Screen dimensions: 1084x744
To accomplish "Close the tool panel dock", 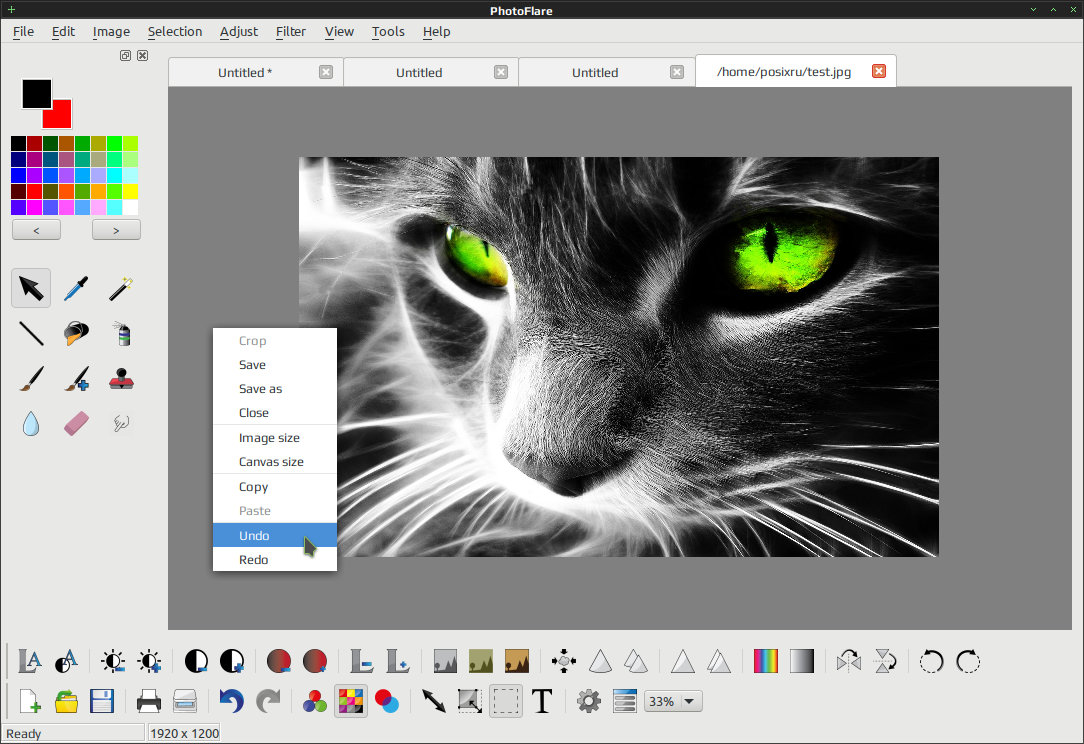I will click(142, 55).
